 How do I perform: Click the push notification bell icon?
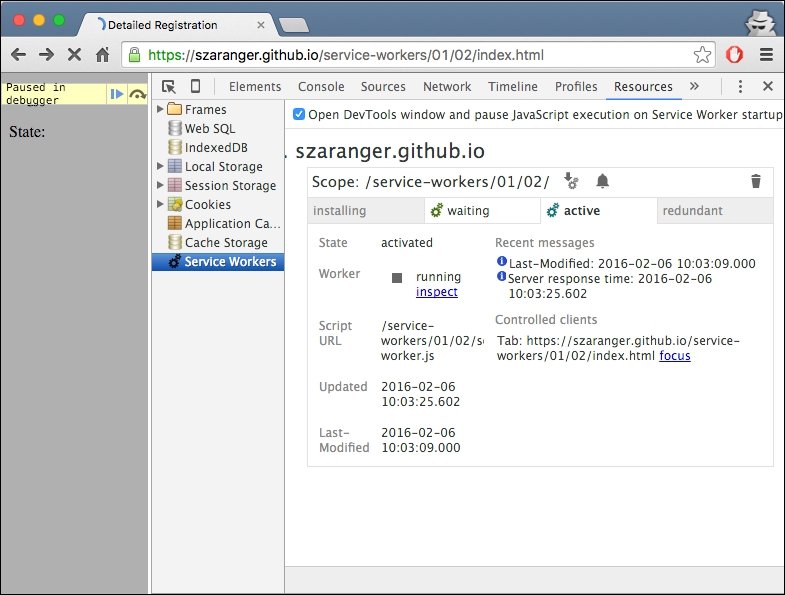click(602, 181)
